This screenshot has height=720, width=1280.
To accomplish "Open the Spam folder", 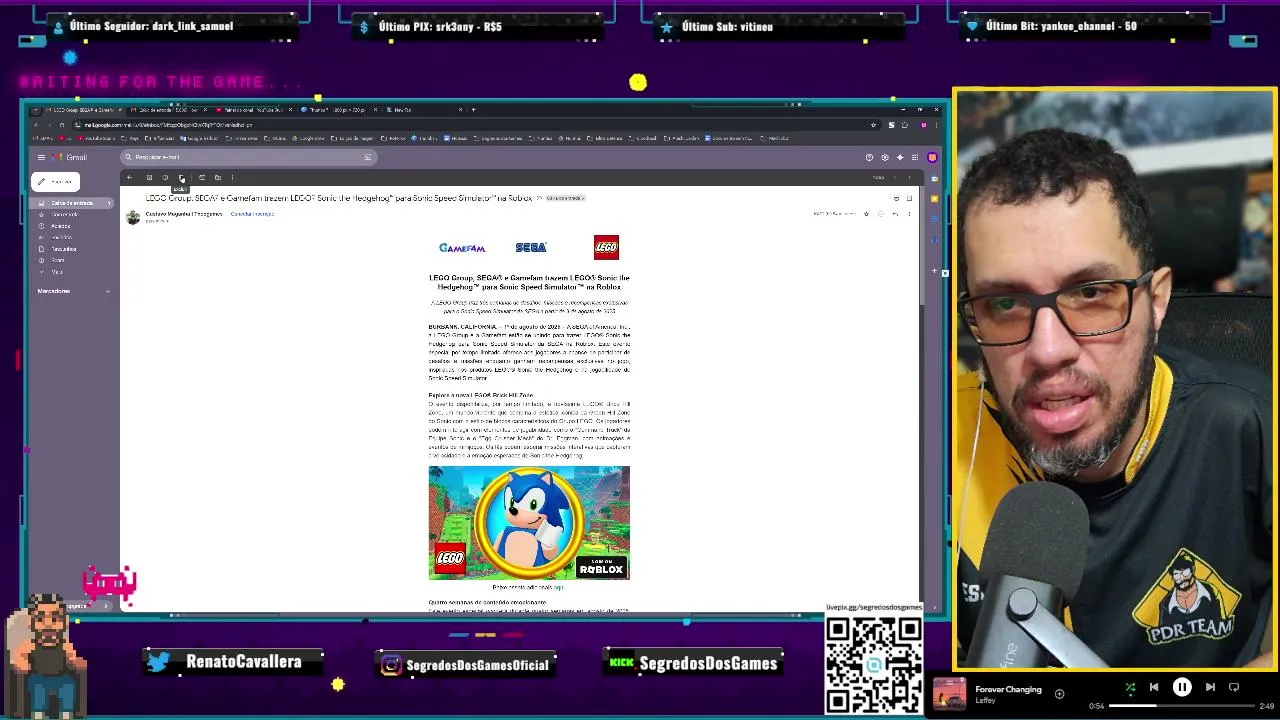I will [58, 260].
